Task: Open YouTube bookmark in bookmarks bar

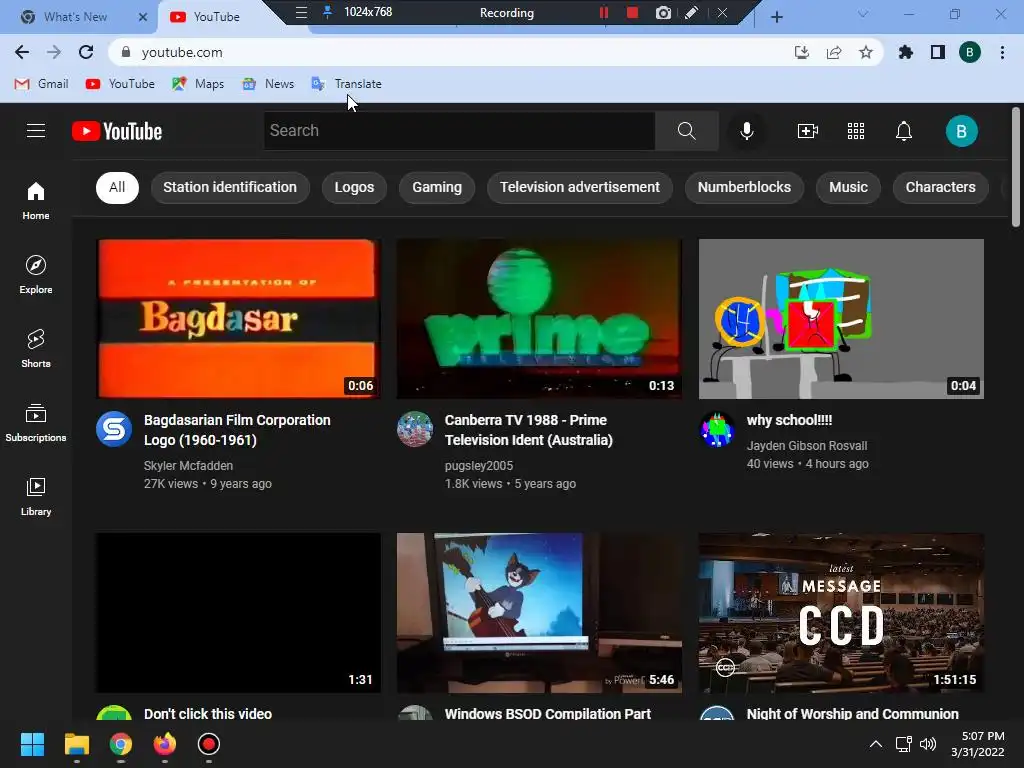Action: tap(120, 84)
